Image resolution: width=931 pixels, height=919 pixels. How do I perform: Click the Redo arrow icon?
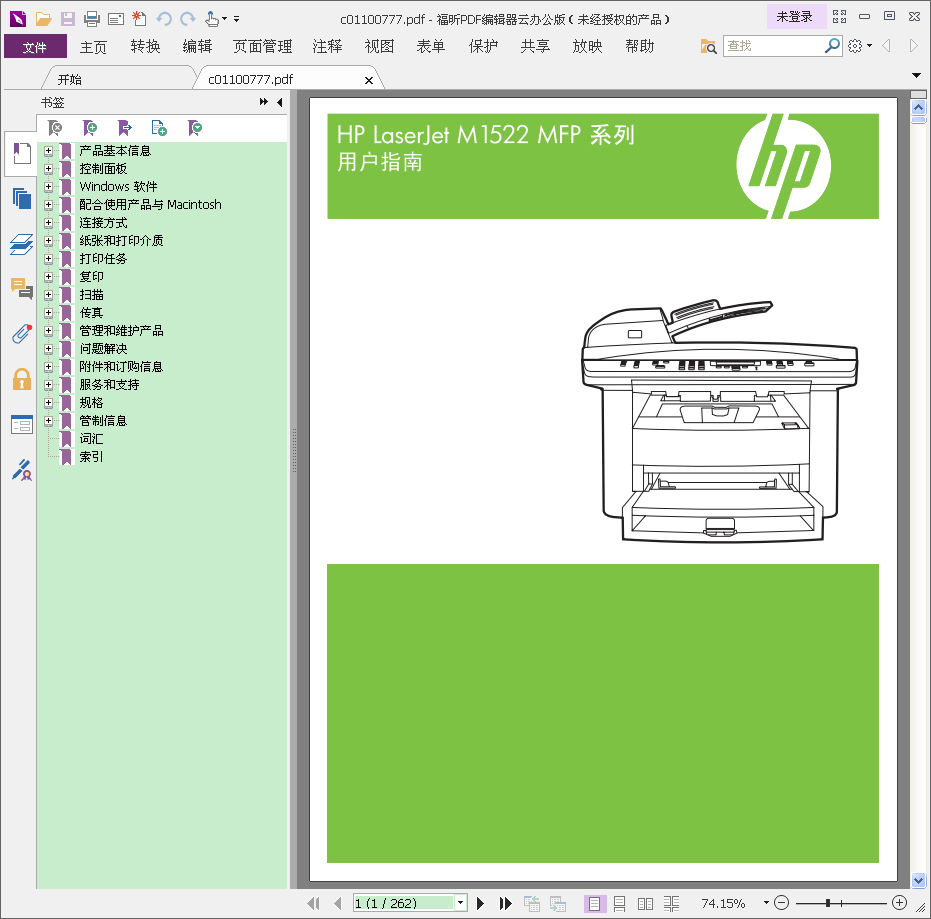pyautogui.click(x=188, y=19)
